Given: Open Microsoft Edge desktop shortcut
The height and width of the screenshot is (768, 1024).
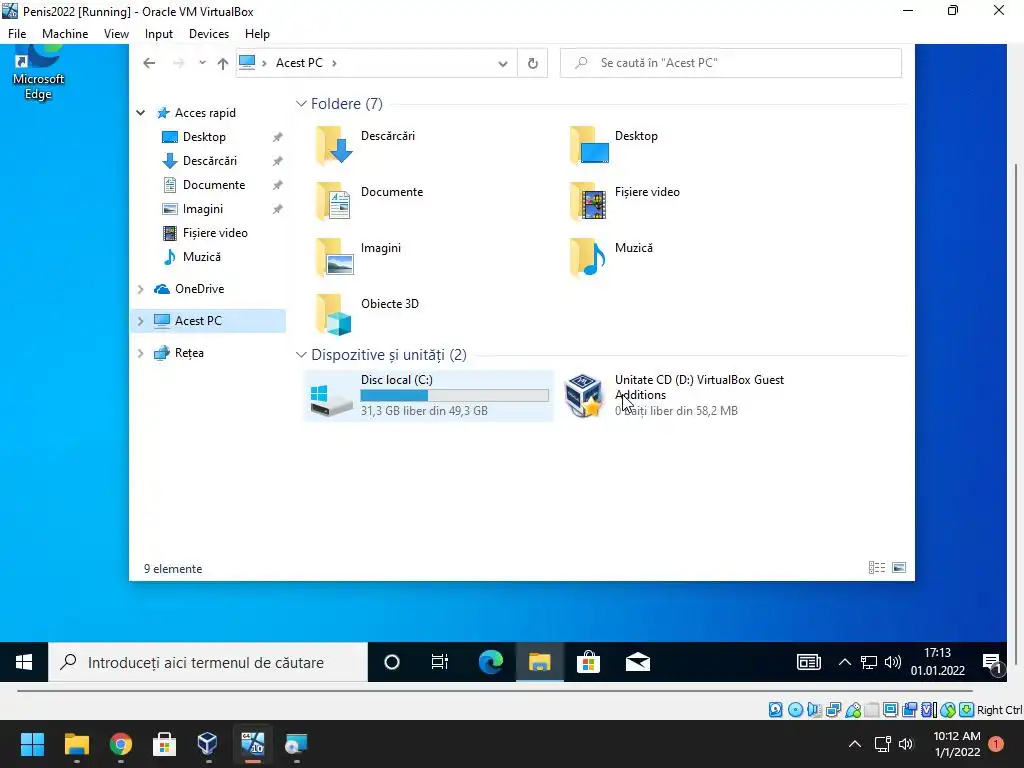Looking at the screenshot, I should (38, 73).
